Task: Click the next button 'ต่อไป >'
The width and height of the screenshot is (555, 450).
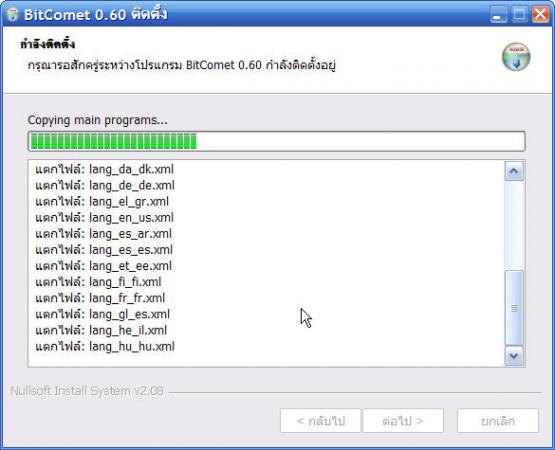Action: tap(403, 421)
